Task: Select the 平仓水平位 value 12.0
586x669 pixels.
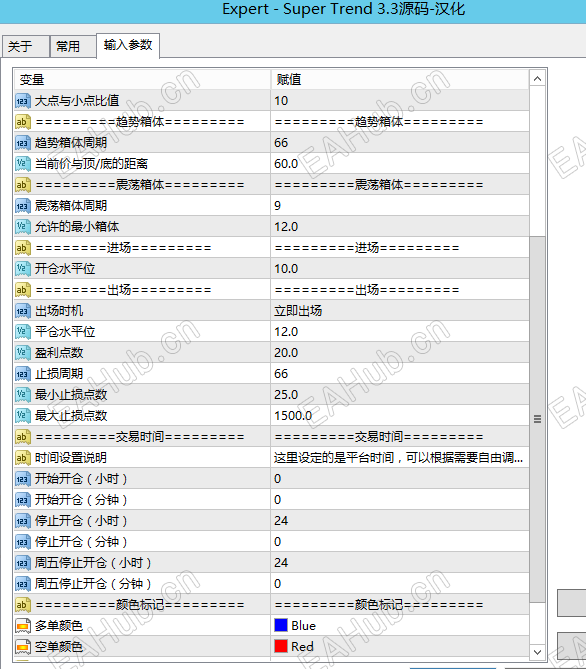Action: [x=400, y=332]
